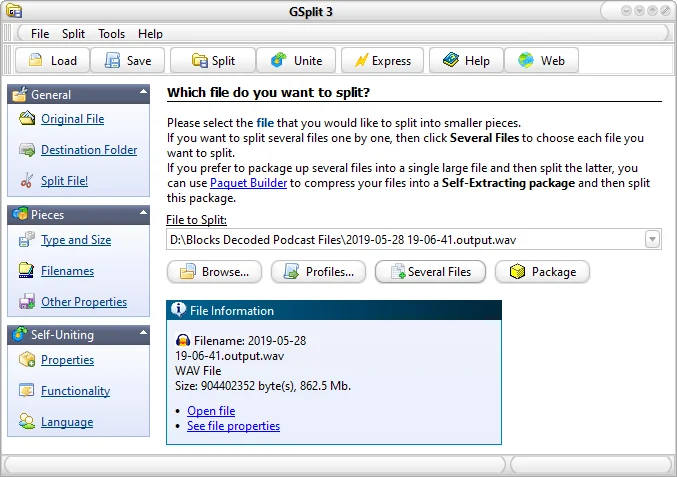Click the Paquet Builder hyperlink
677x477 pixels.
[248, 183]
